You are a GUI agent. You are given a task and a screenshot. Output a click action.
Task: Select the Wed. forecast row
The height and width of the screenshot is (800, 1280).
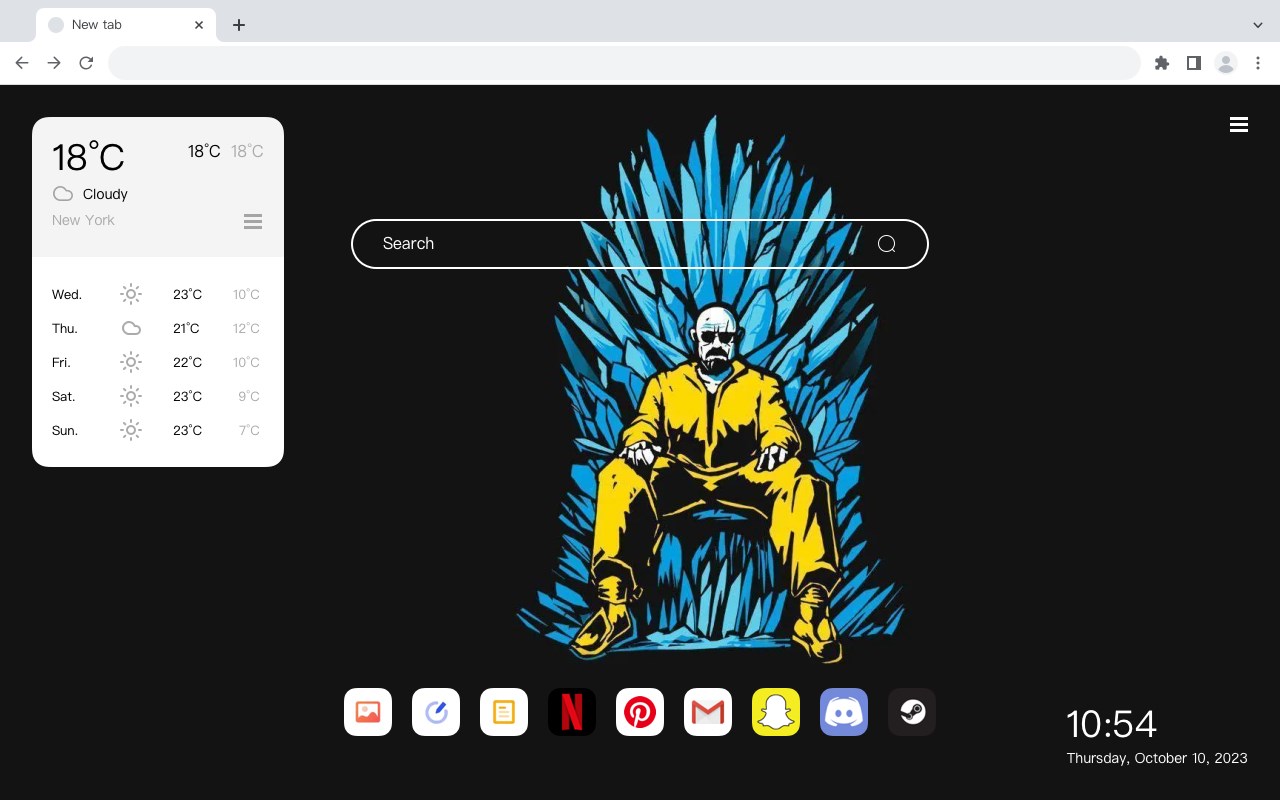point(158,294)
